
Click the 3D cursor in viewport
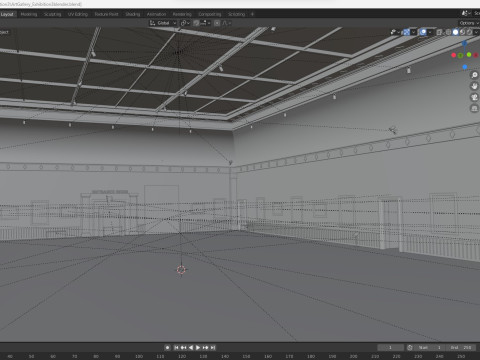pyautogui.click(x=181, y=270)
